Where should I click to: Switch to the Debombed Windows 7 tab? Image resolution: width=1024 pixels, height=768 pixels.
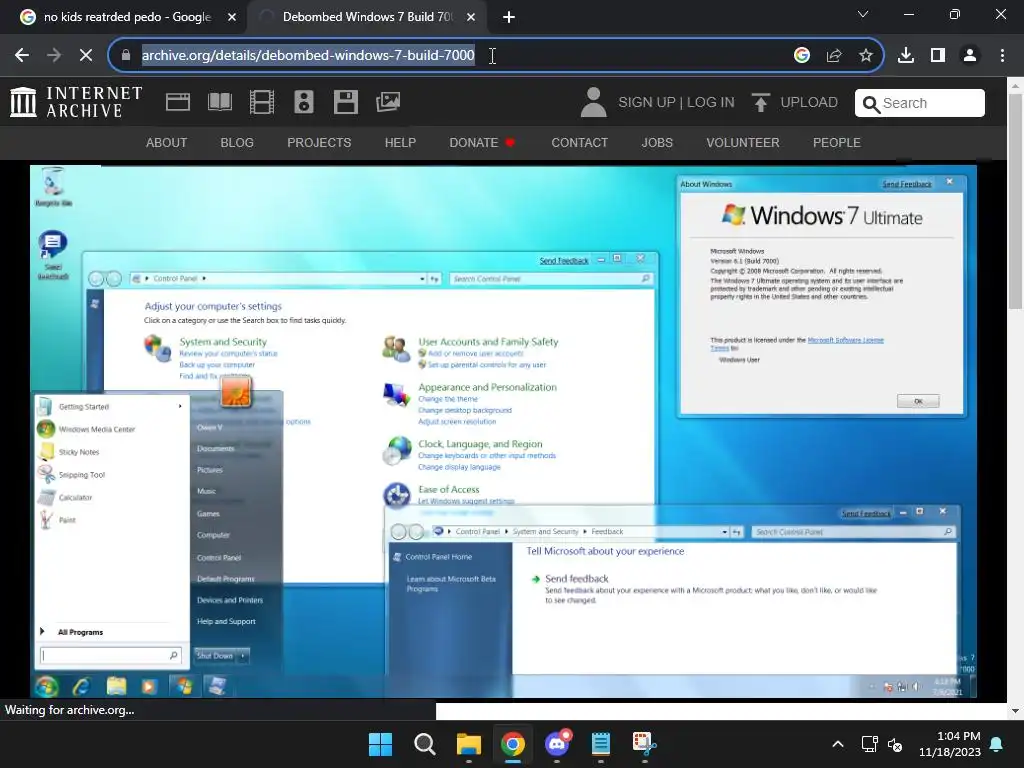click(367, 17)
